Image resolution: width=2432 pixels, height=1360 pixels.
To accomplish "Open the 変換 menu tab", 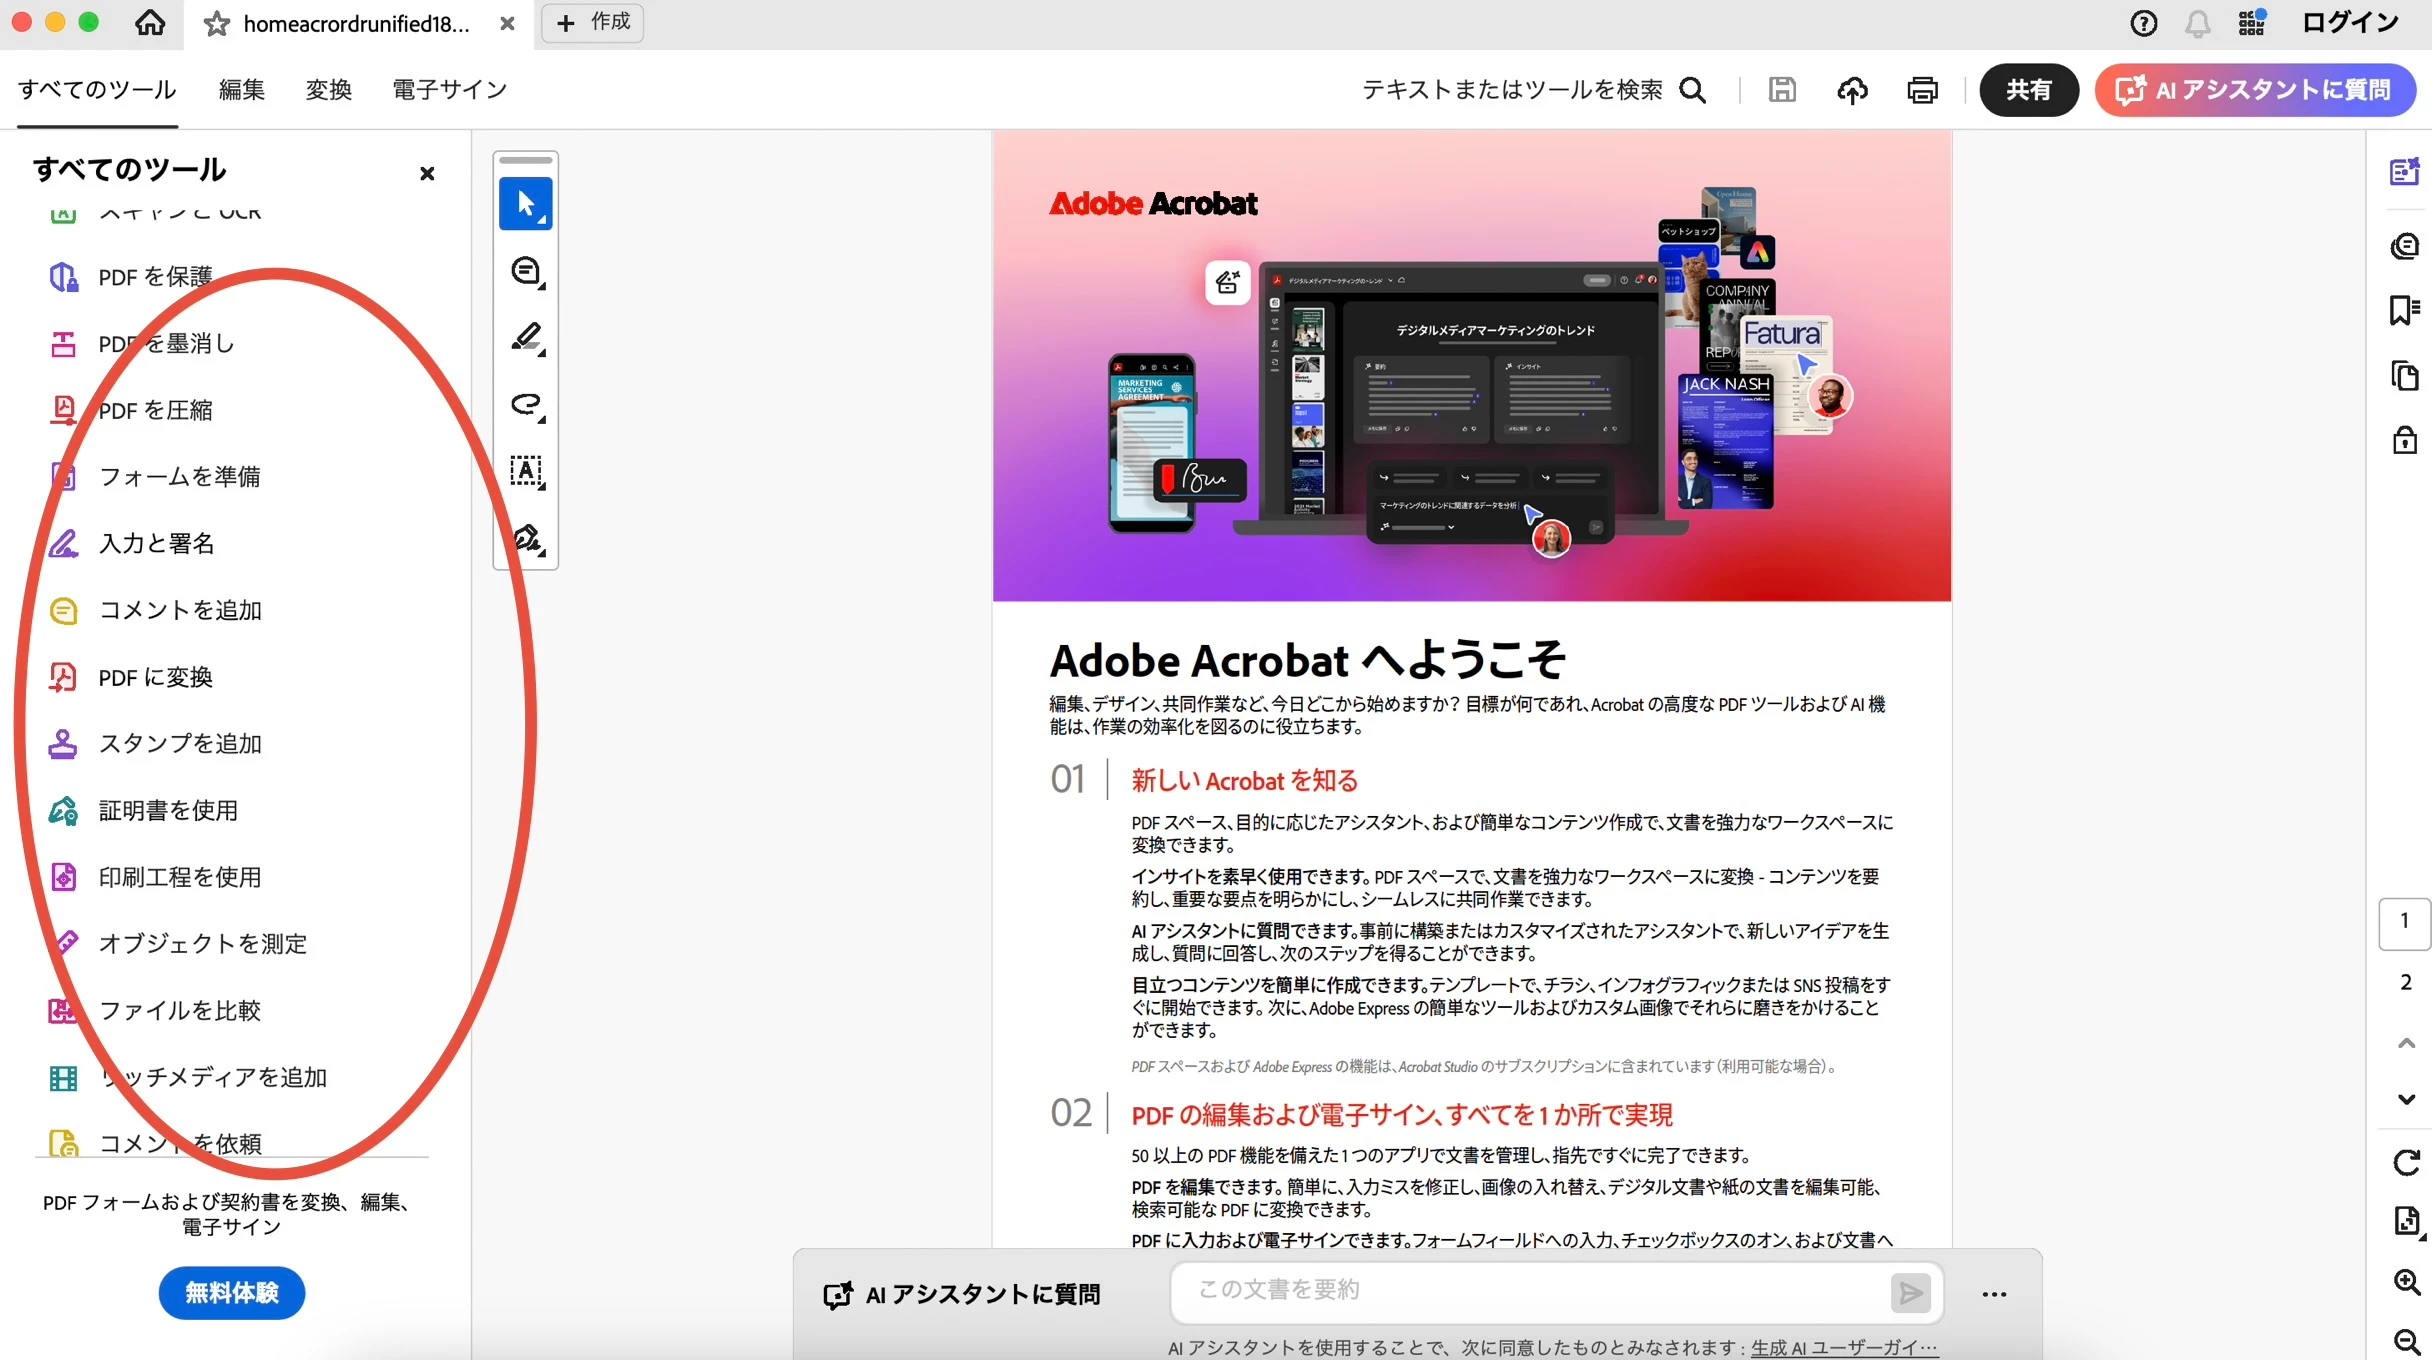I will pyautogui.click(x=328, y=90).
